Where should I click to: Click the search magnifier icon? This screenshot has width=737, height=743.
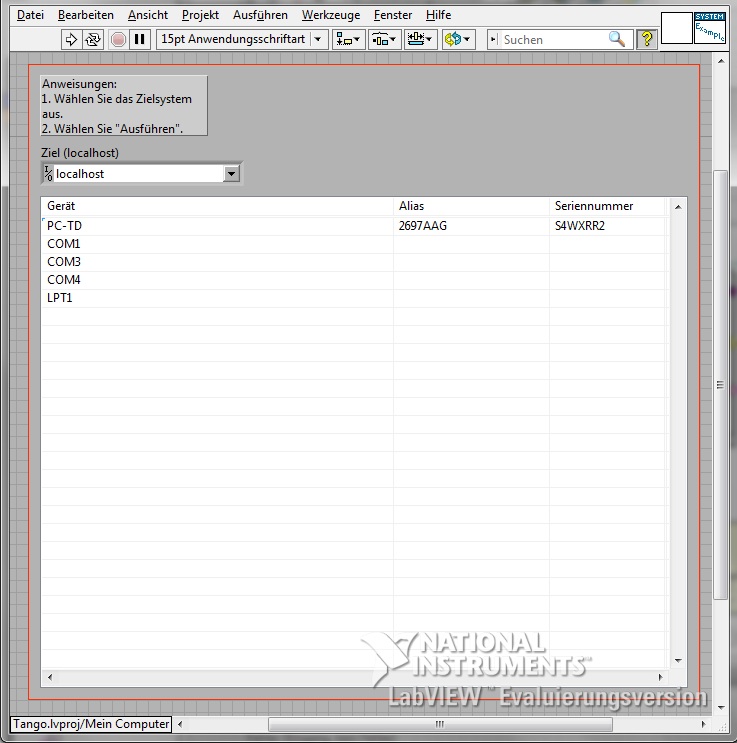tap(617, 39)
